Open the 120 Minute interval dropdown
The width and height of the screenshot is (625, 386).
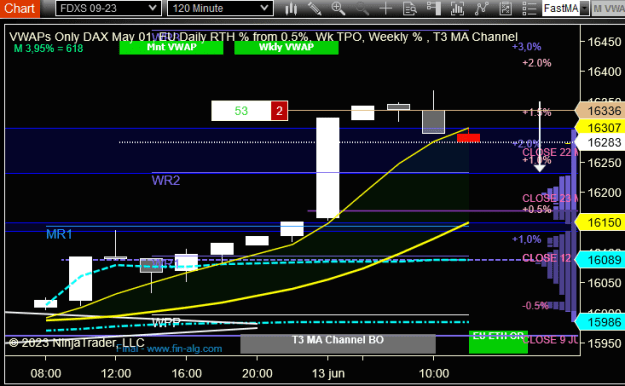coord(220,8)
